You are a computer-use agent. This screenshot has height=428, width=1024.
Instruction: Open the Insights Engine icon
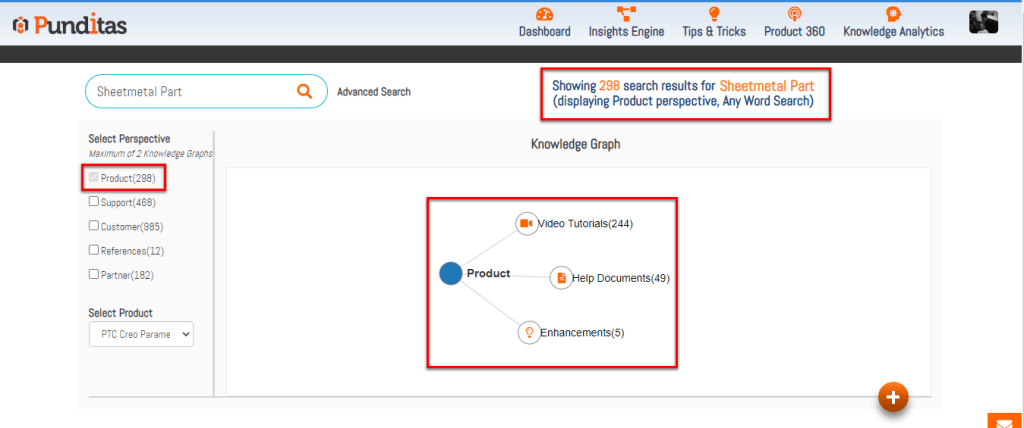click(x=627, y=14)
